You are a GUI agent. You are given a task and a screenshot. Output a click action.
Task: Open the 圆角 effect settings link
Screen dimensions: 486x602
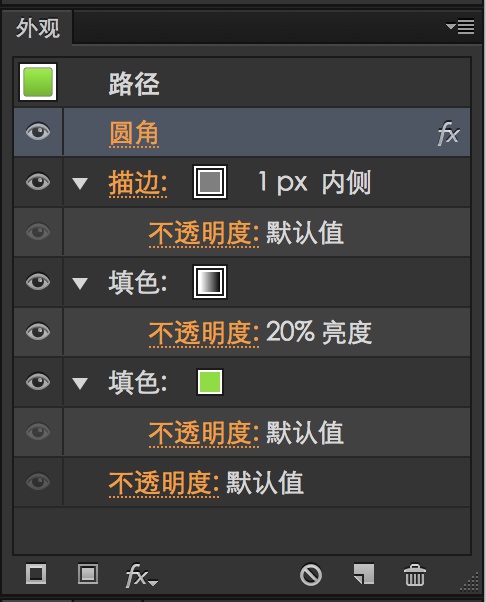click(x=134, y=133)
